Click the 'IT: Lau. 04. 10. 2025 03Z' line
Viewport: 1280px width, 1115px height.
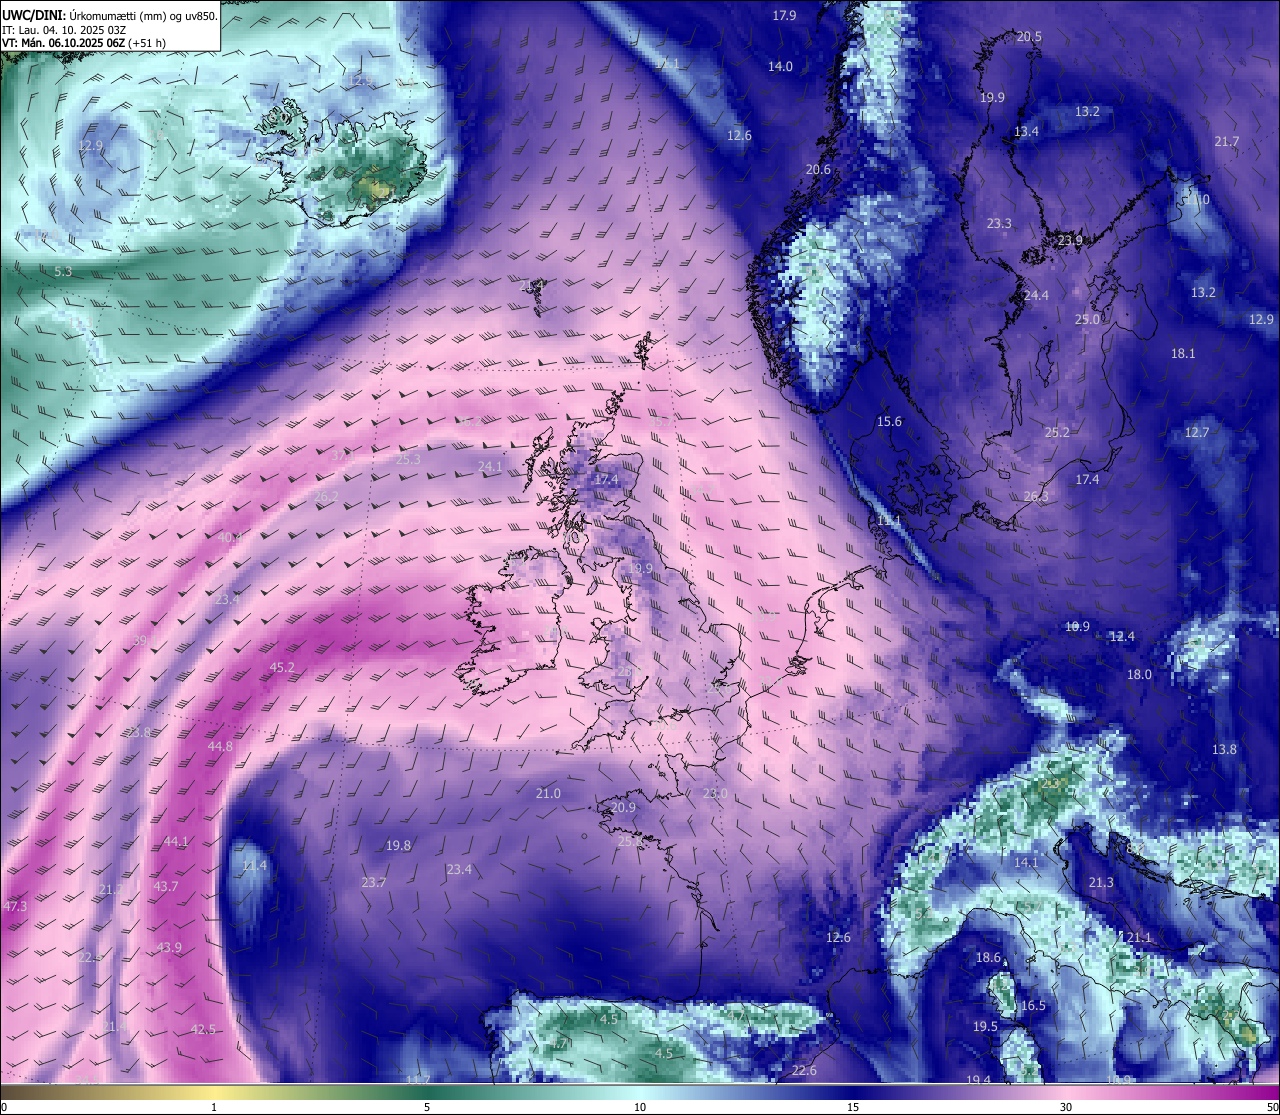pyautogui.click(x=63, y=30)
